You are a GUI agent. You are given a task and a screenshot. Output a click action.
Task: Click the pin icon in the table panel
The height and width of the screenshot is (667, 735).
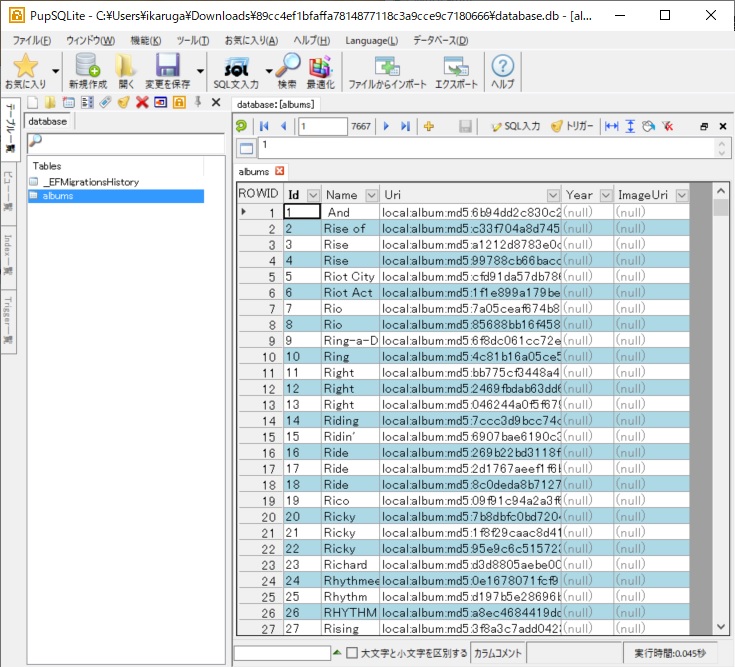click(x=198, y=102)
